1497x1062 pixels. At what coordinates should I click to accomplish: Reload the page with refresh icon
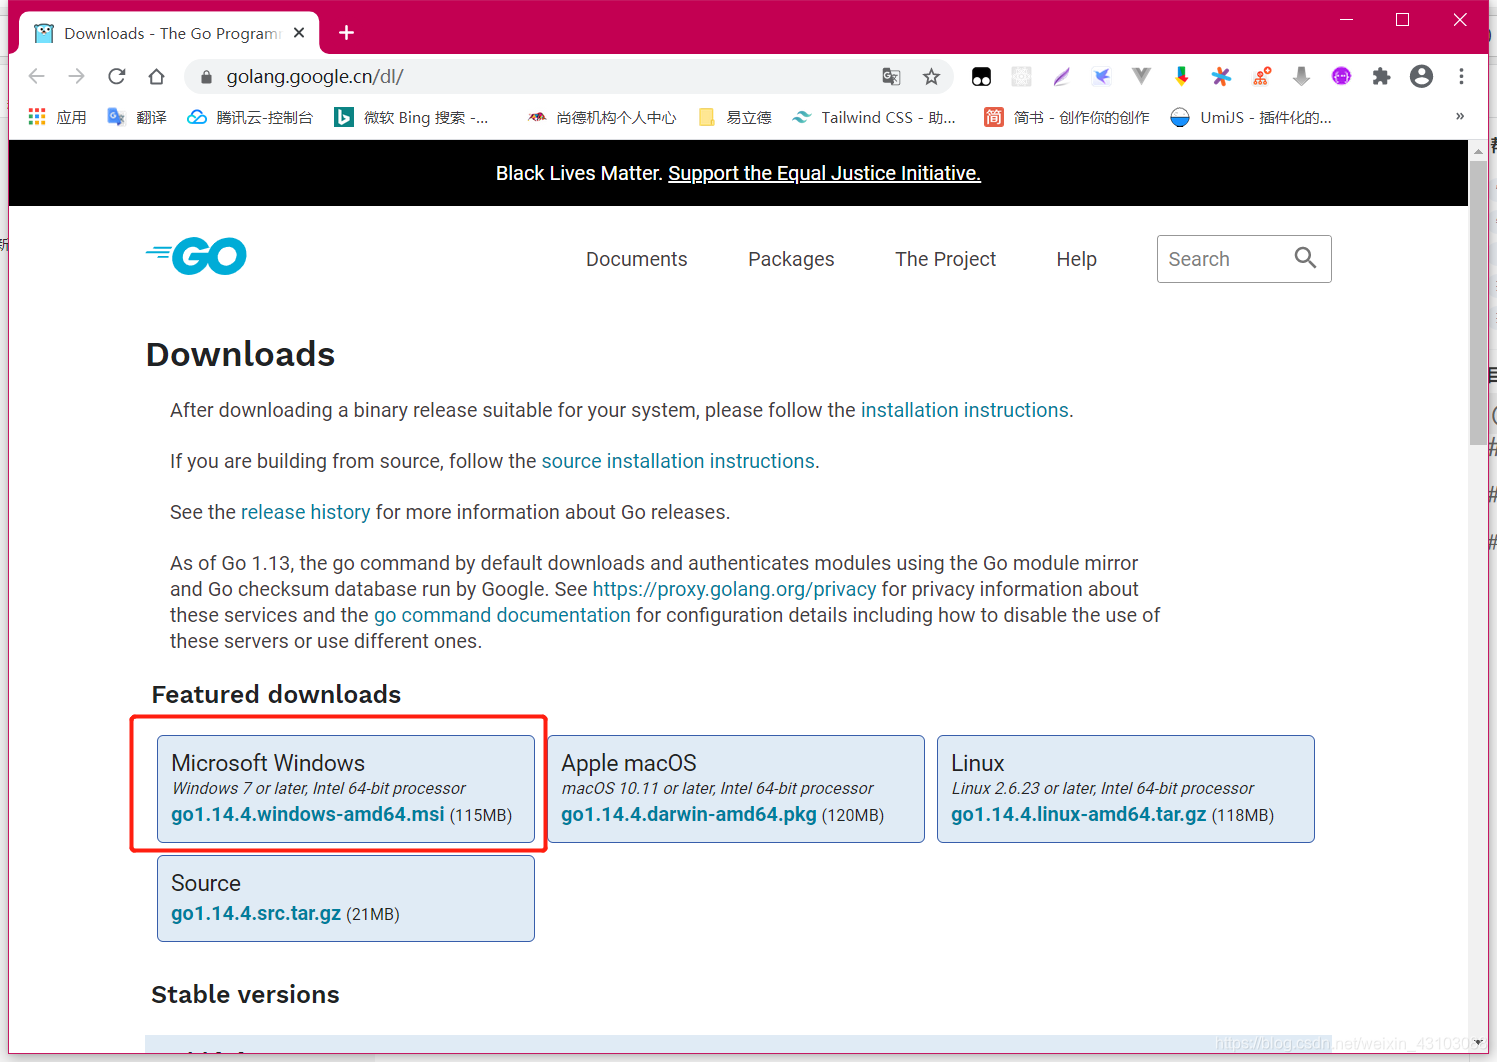point(116,76)
